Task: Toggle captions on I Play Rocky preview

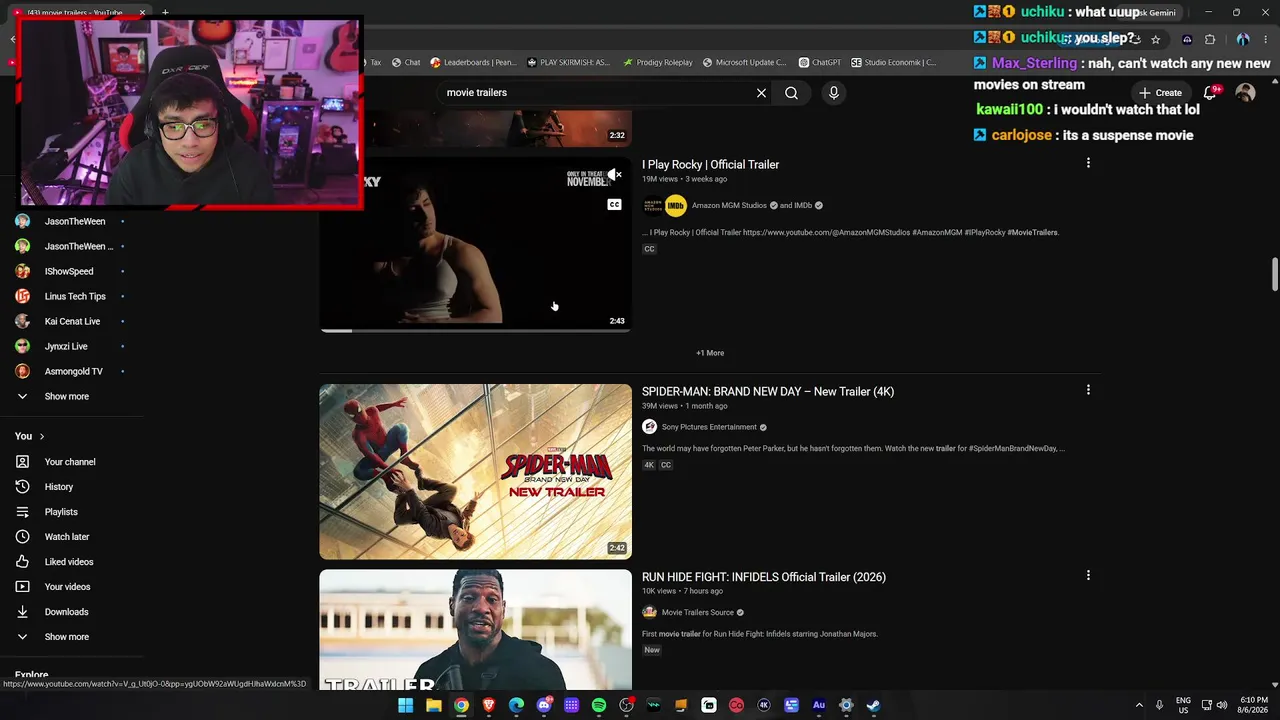Action: 615,205
